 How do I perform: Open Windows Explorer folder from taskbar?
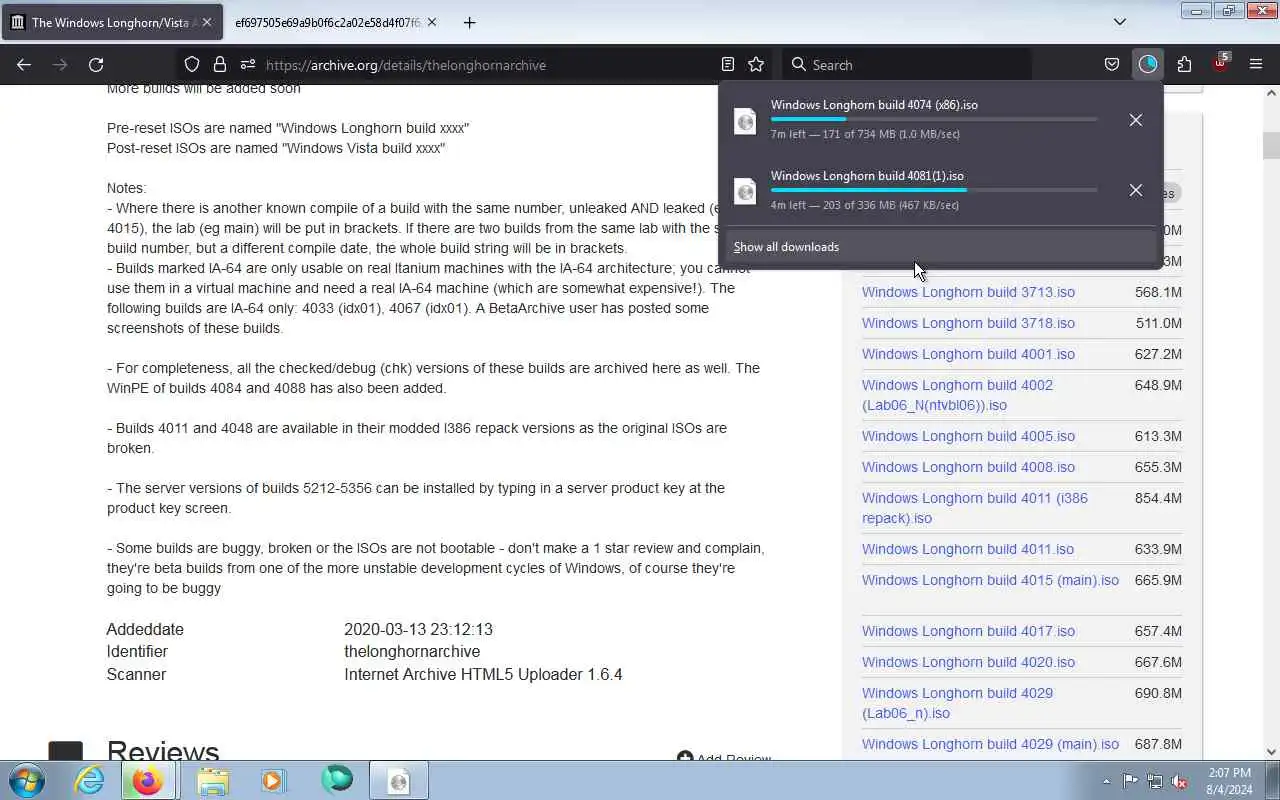pyautogui.click(x=212, y=780)
